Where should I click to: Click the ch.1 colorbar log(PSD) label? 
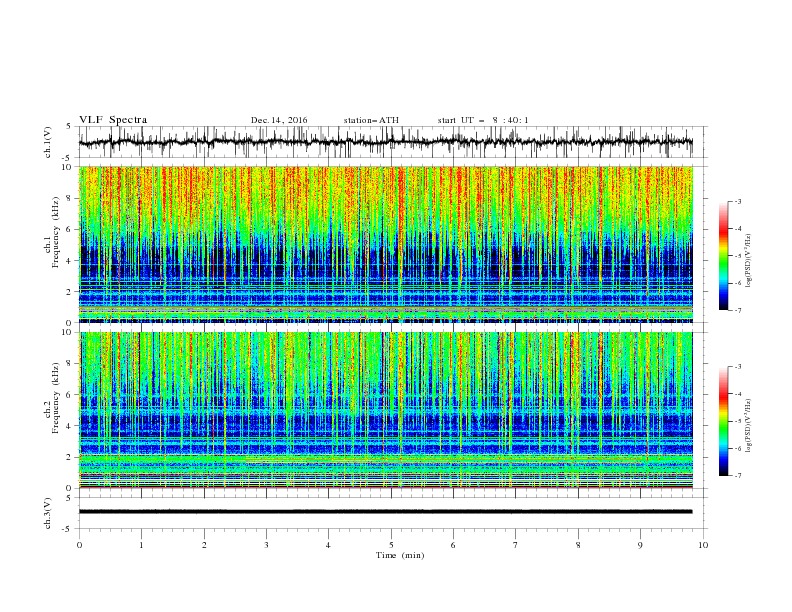(749, 260)
